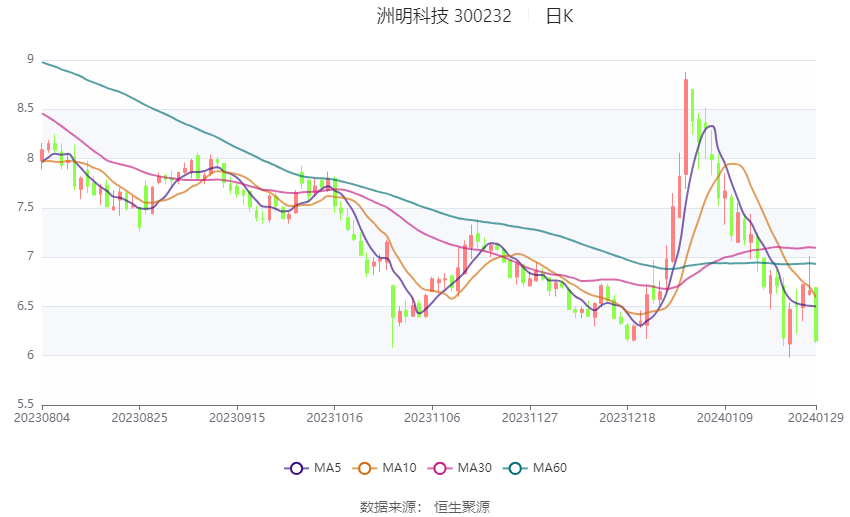Click the 20240109 date axis label

pyautogui.click(x=725, y=418)
